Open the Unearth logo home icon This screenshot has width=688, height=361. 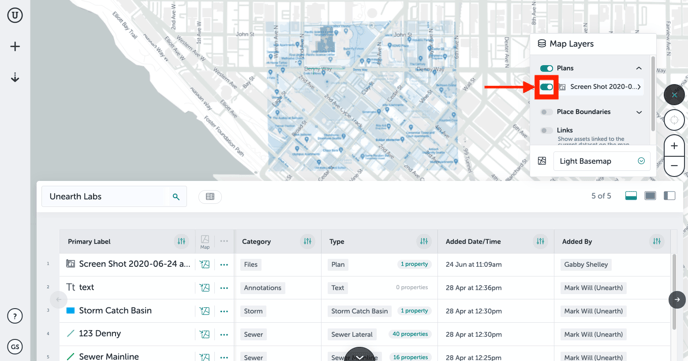coord(15,15)
